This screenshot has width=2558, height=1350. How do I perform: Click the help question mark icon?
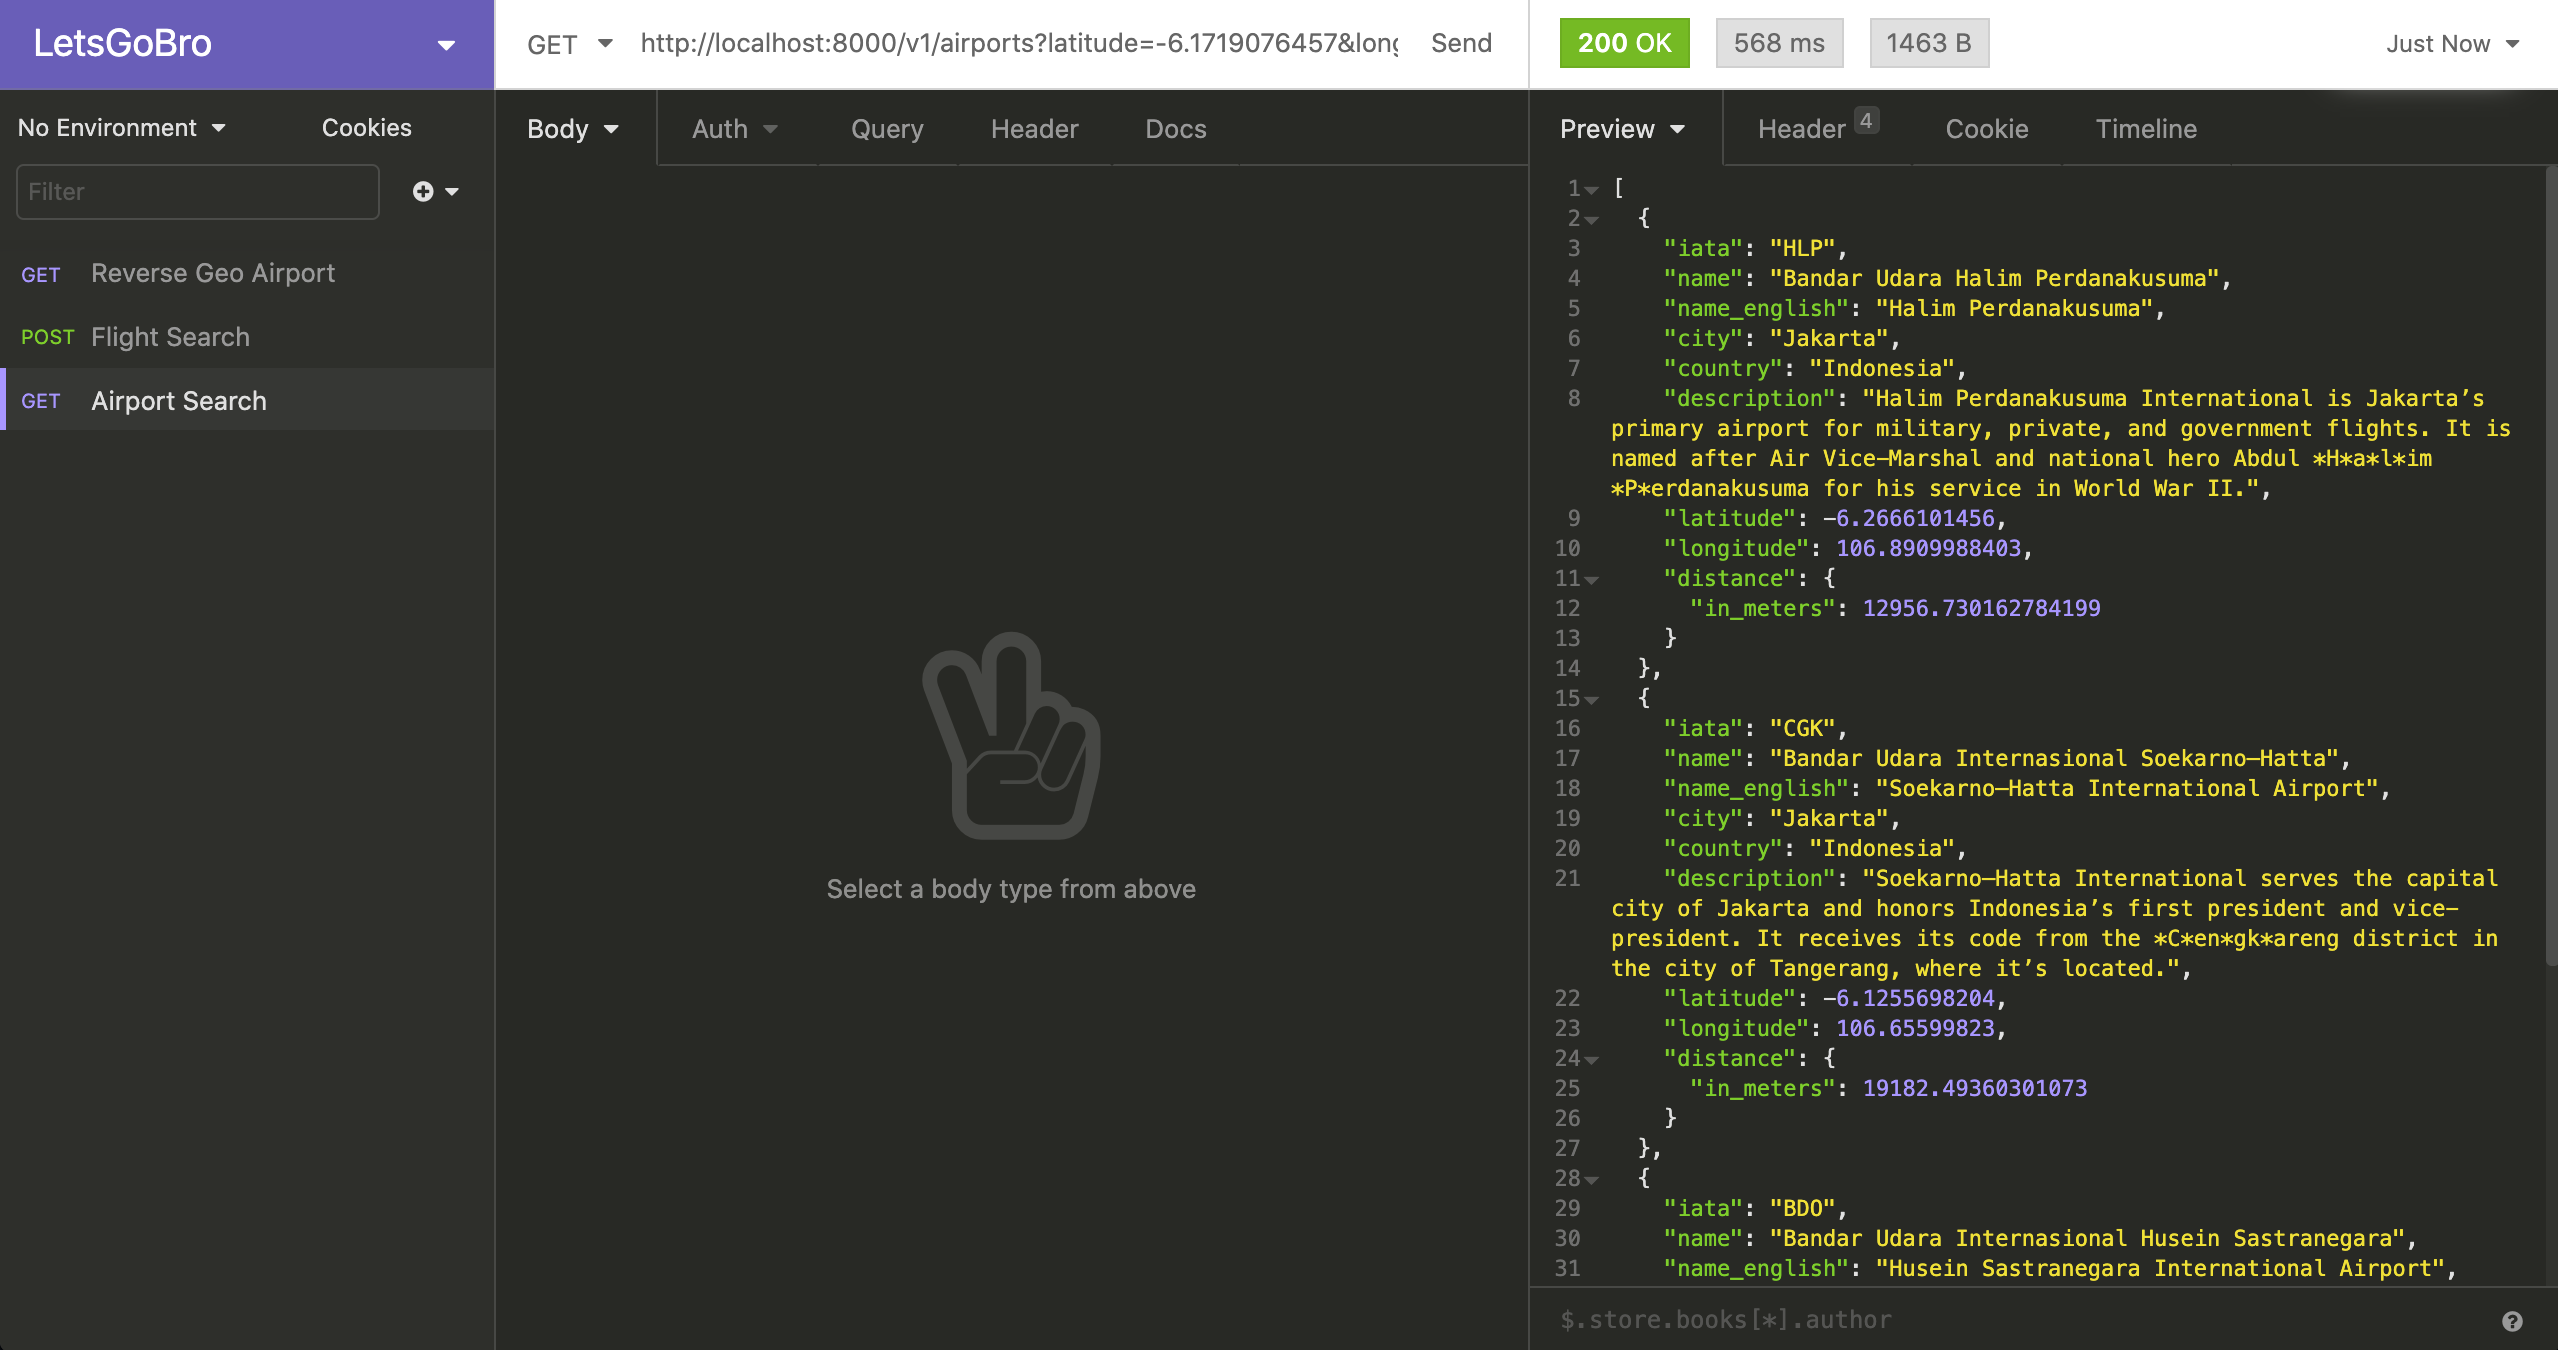click(2511, 1321)
